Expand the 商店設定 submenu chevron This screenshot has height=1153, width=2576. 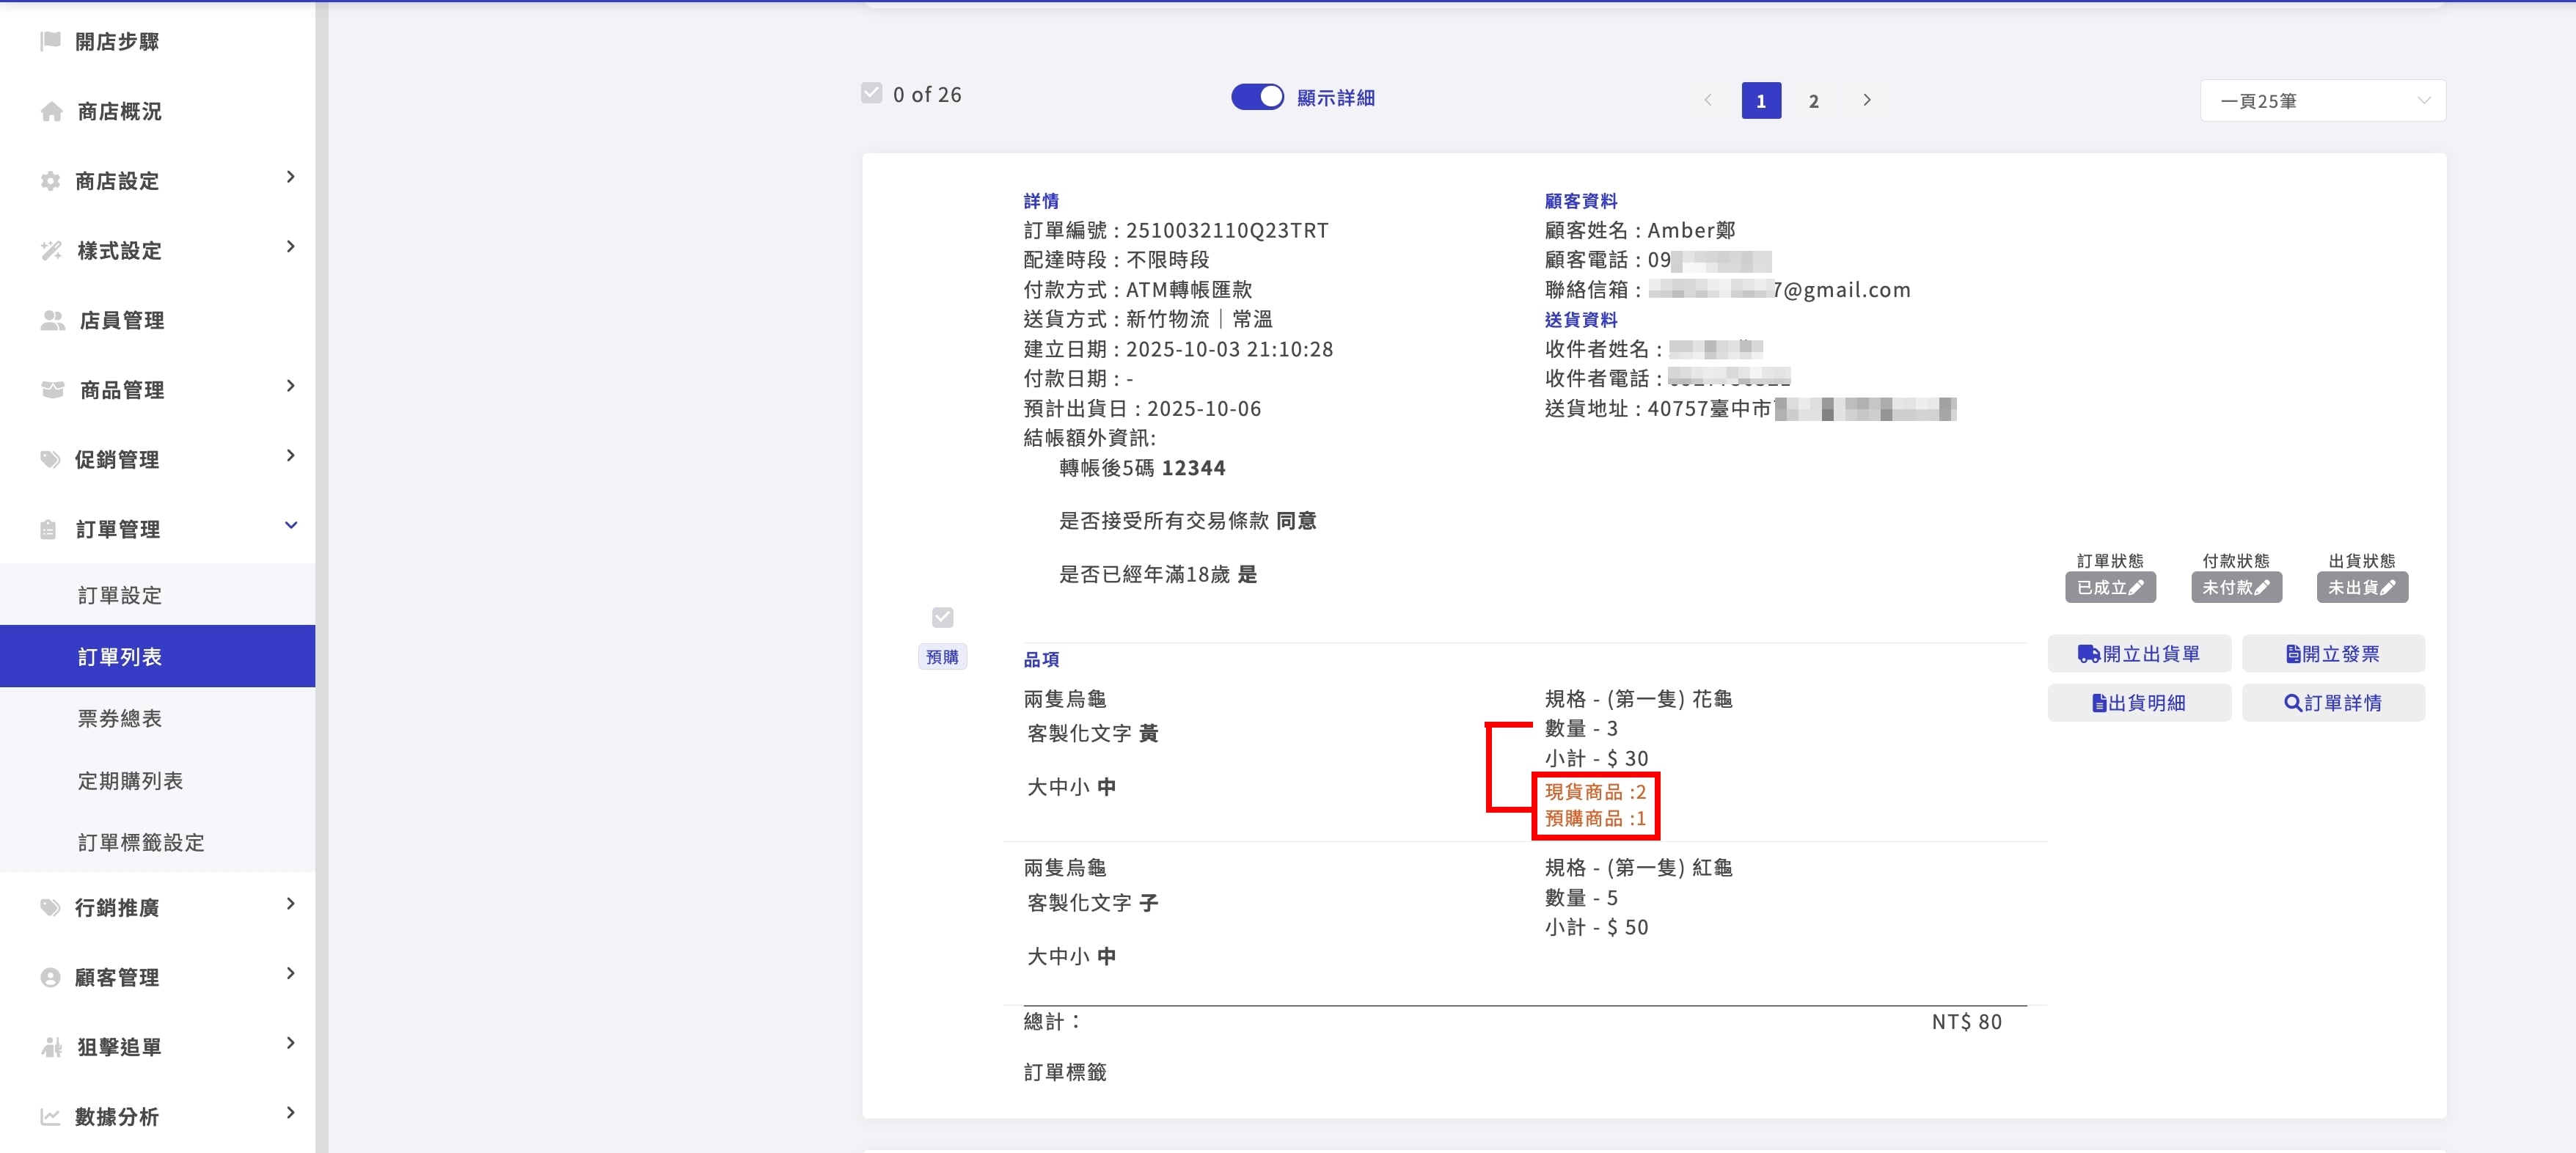click(x=291, y=177)
